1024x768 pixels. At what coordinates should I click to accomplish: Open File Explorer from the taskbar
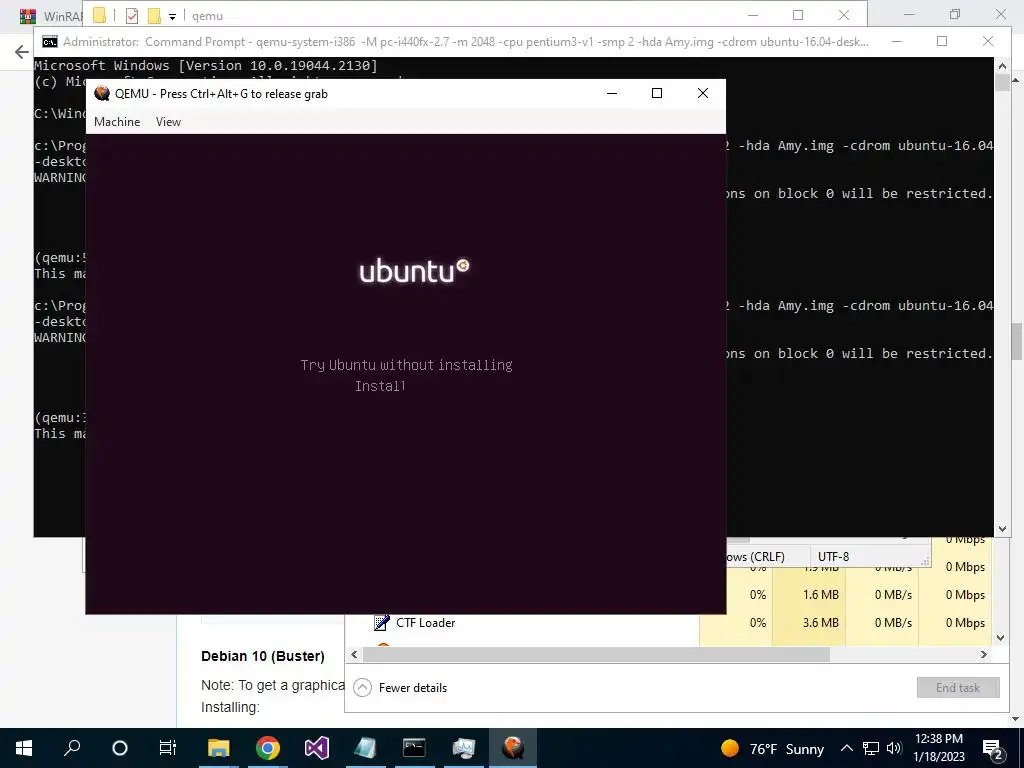[219, 748]
